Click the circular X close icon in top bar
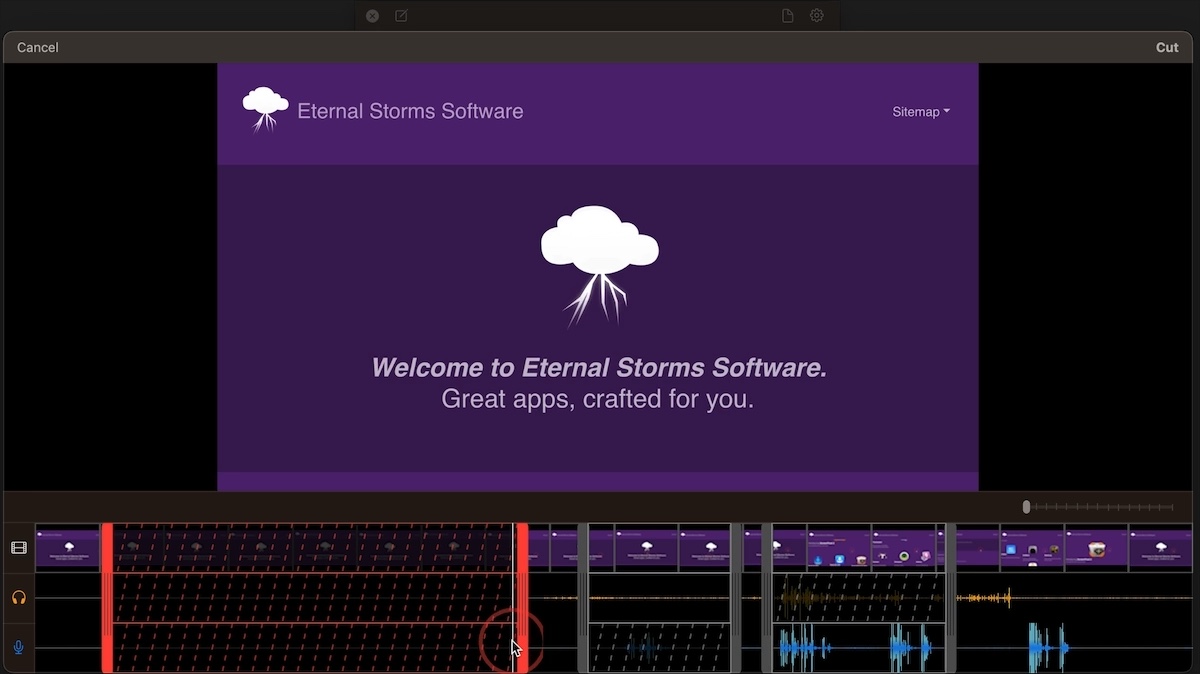The image size is (1200, 674). click(372, 16)
